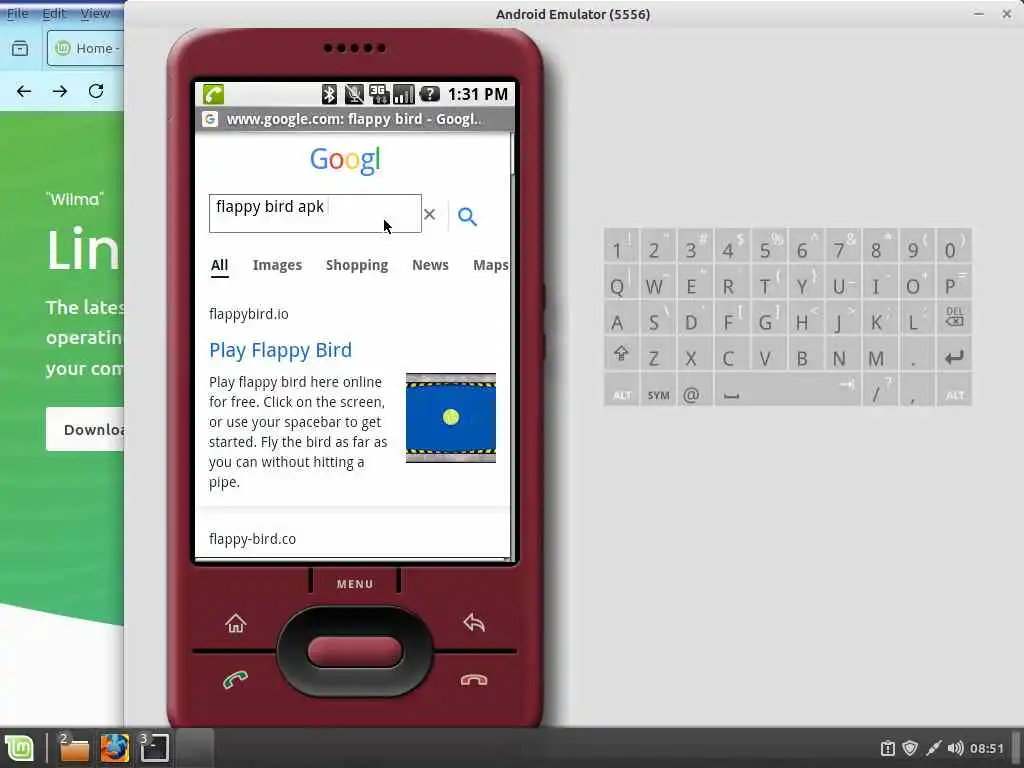Open the file manager folder in taskbar

click(x=74, y=748)
